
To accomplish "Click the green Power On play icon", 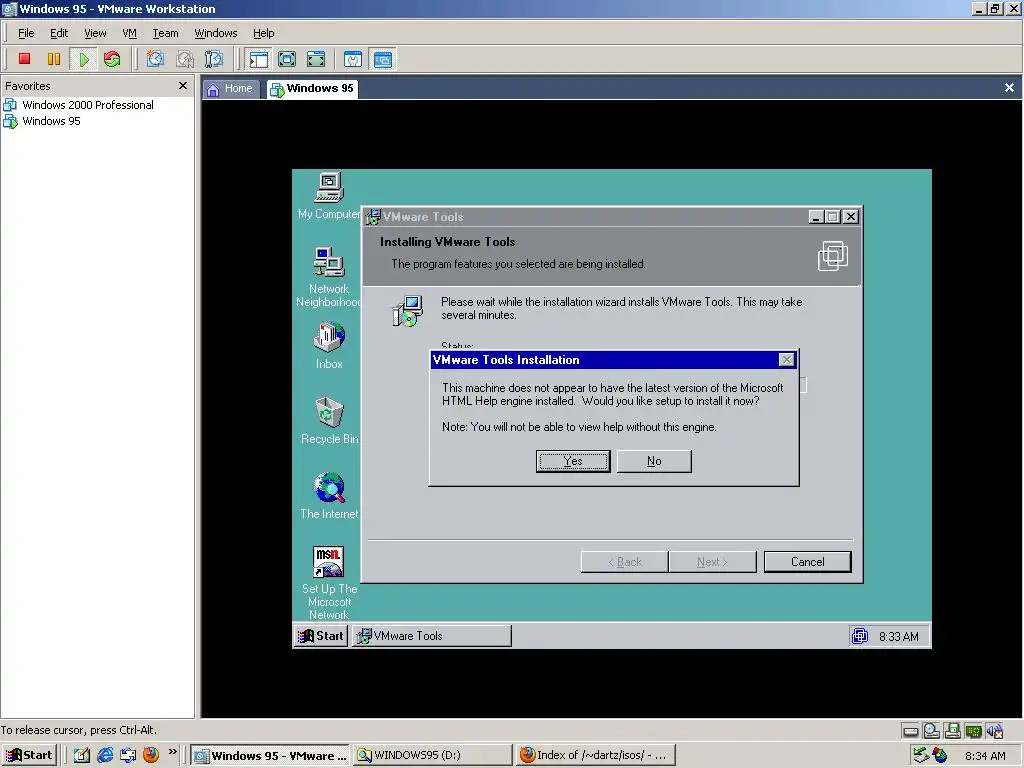I will coord(83,59).
